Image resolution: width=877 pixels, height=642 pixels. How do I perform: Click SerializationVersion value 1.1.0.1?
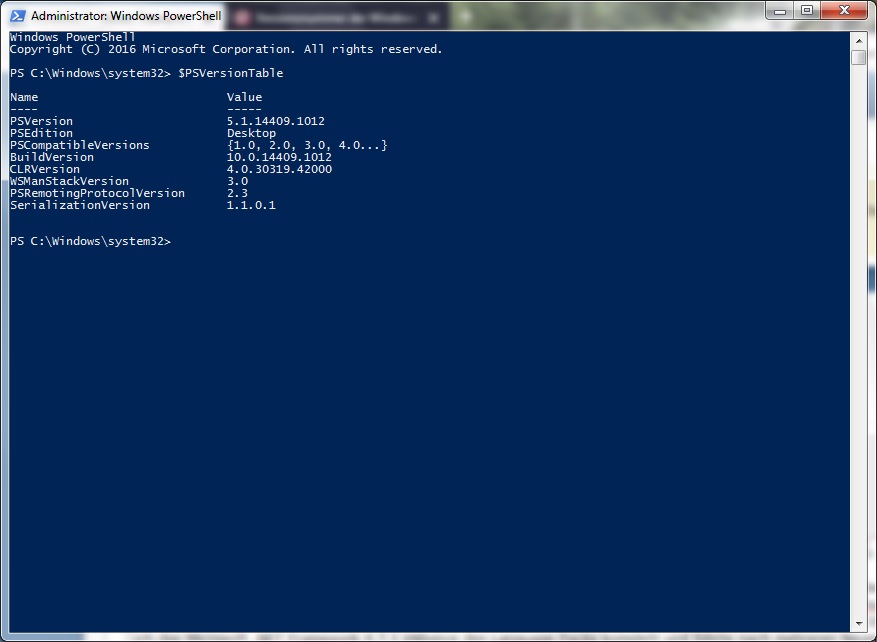[251, 205]
